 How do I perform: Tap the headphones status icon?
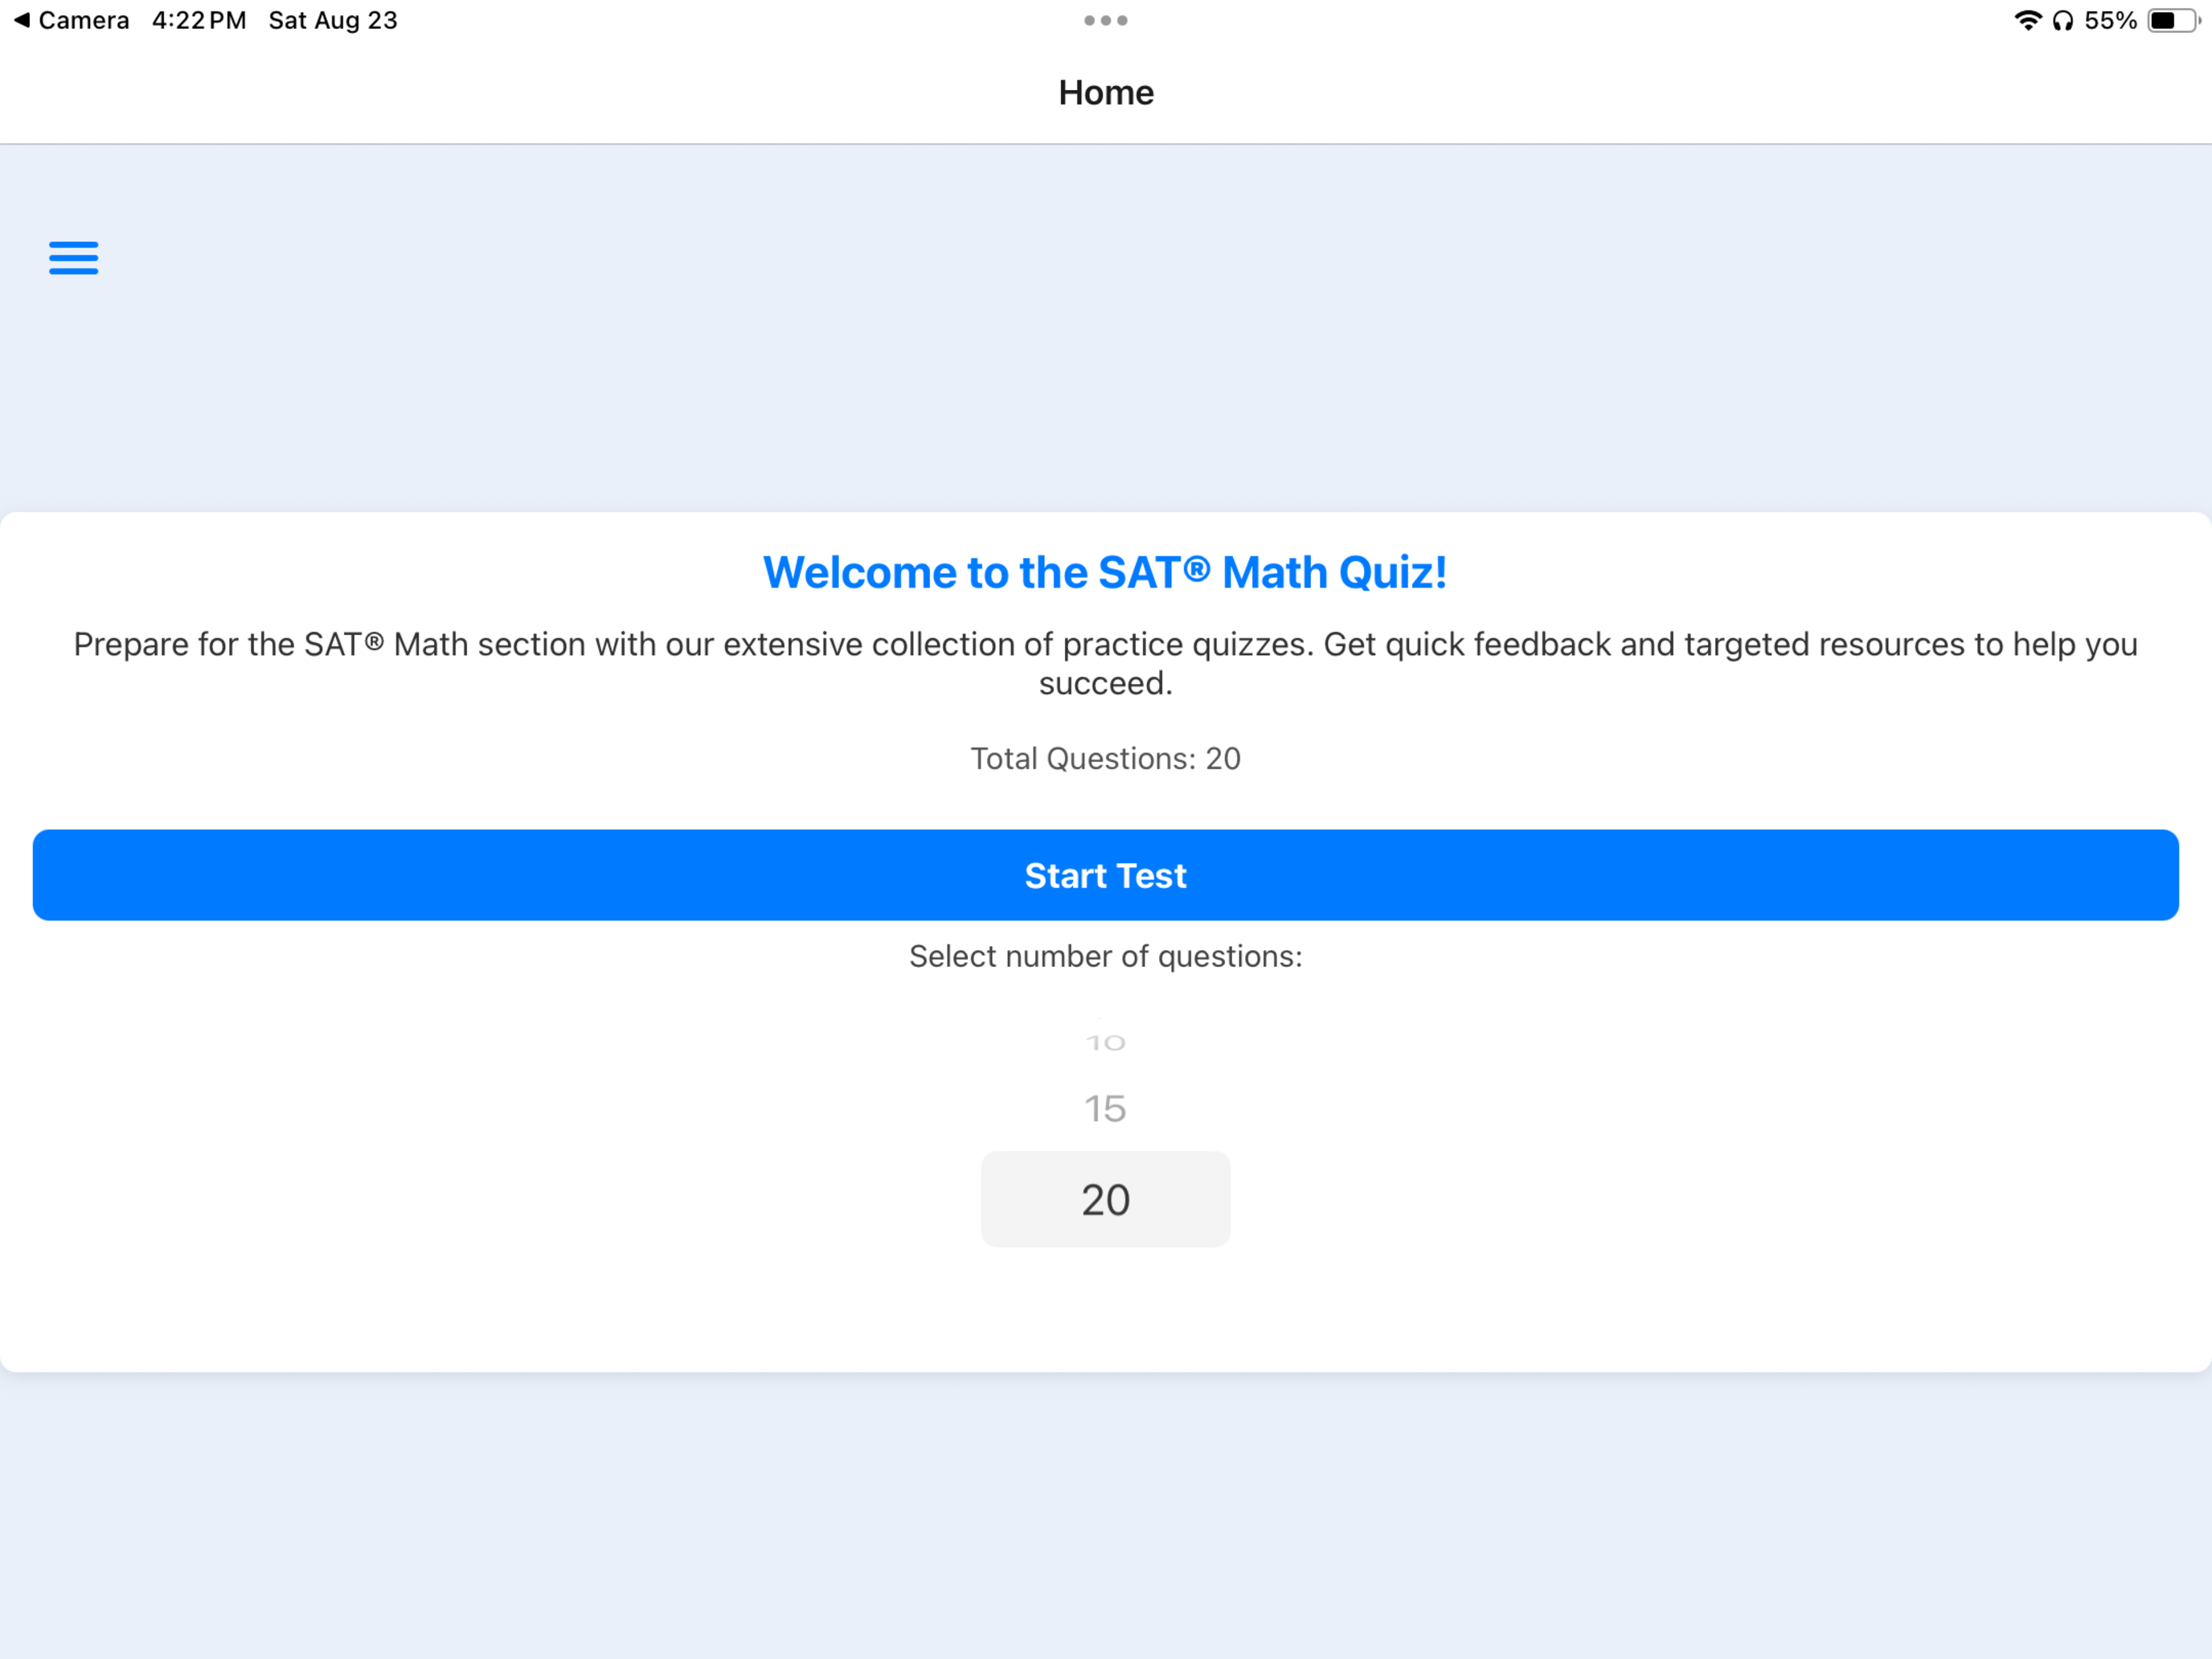tap(2063, 21)
